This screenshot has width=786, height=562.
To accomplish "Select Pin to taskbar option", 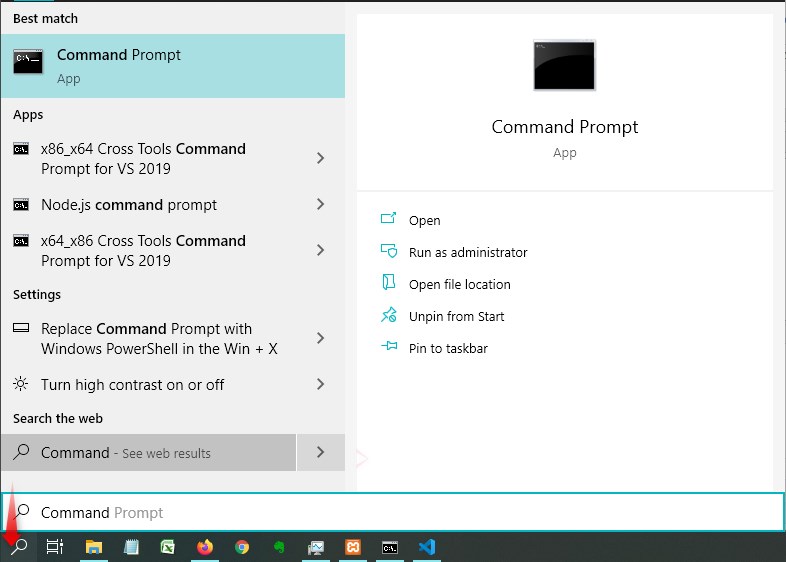I will point(448,348).
